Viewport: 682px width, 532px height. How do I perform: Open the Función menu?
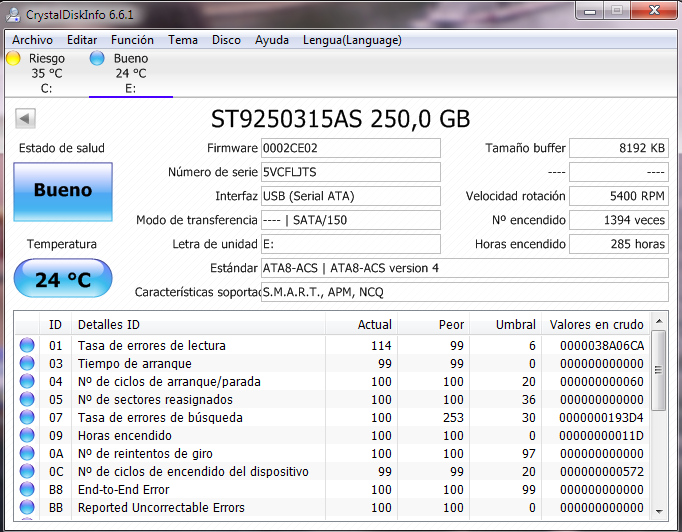pyautogui.click(x=132, y=40)
